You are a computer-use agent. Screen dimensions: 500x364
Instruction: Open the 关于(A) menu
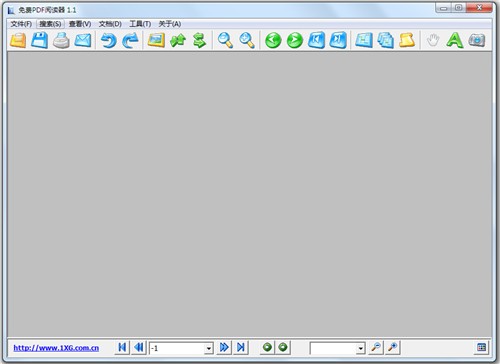point(170,24)
